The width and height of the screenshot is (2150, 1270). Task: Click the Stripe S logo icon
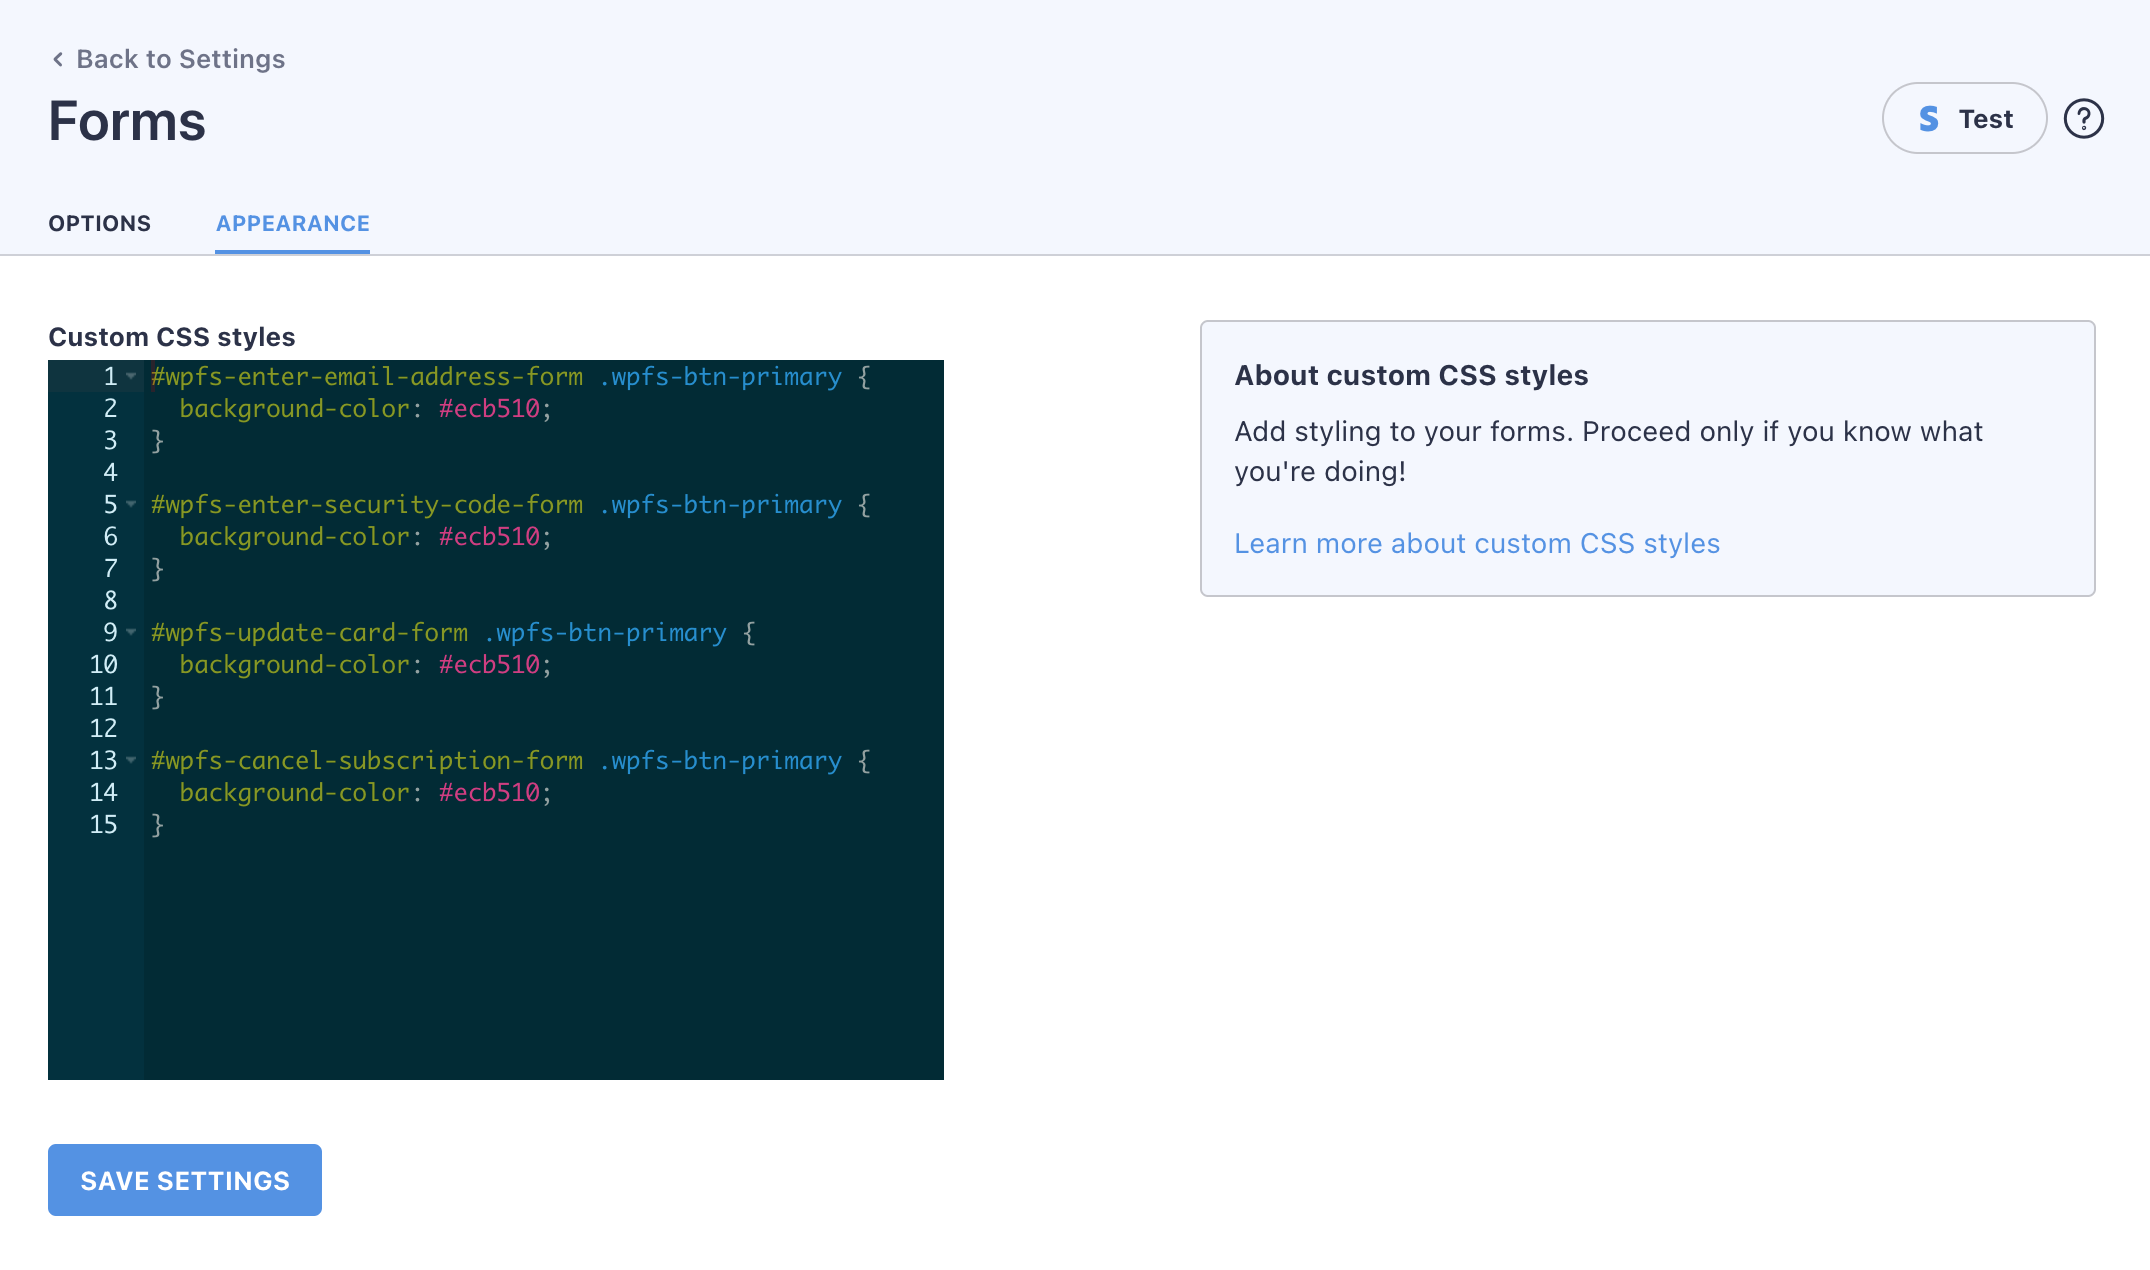pos(1928,119)
